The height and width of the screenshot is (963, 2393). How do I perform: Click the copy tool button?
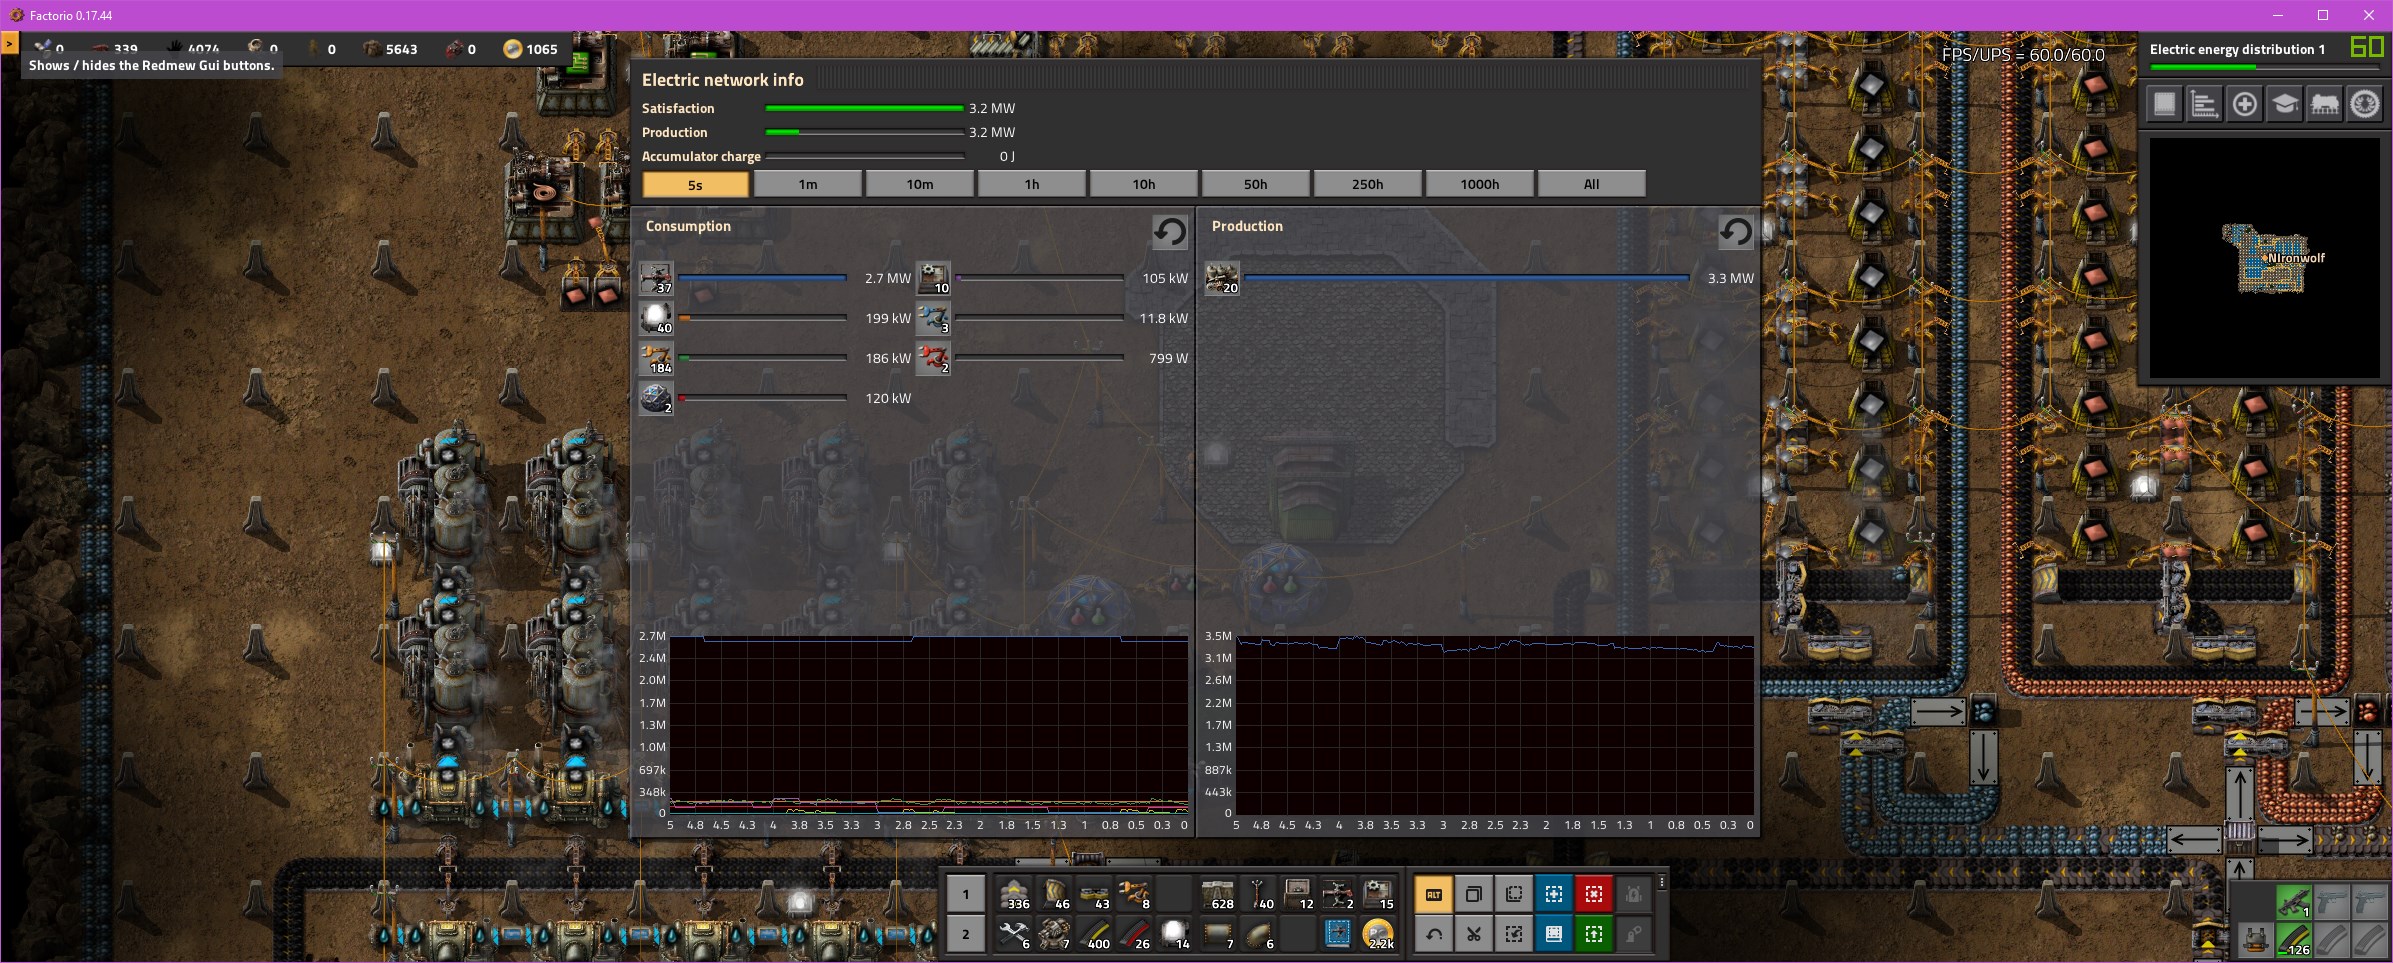[1474, 894]
